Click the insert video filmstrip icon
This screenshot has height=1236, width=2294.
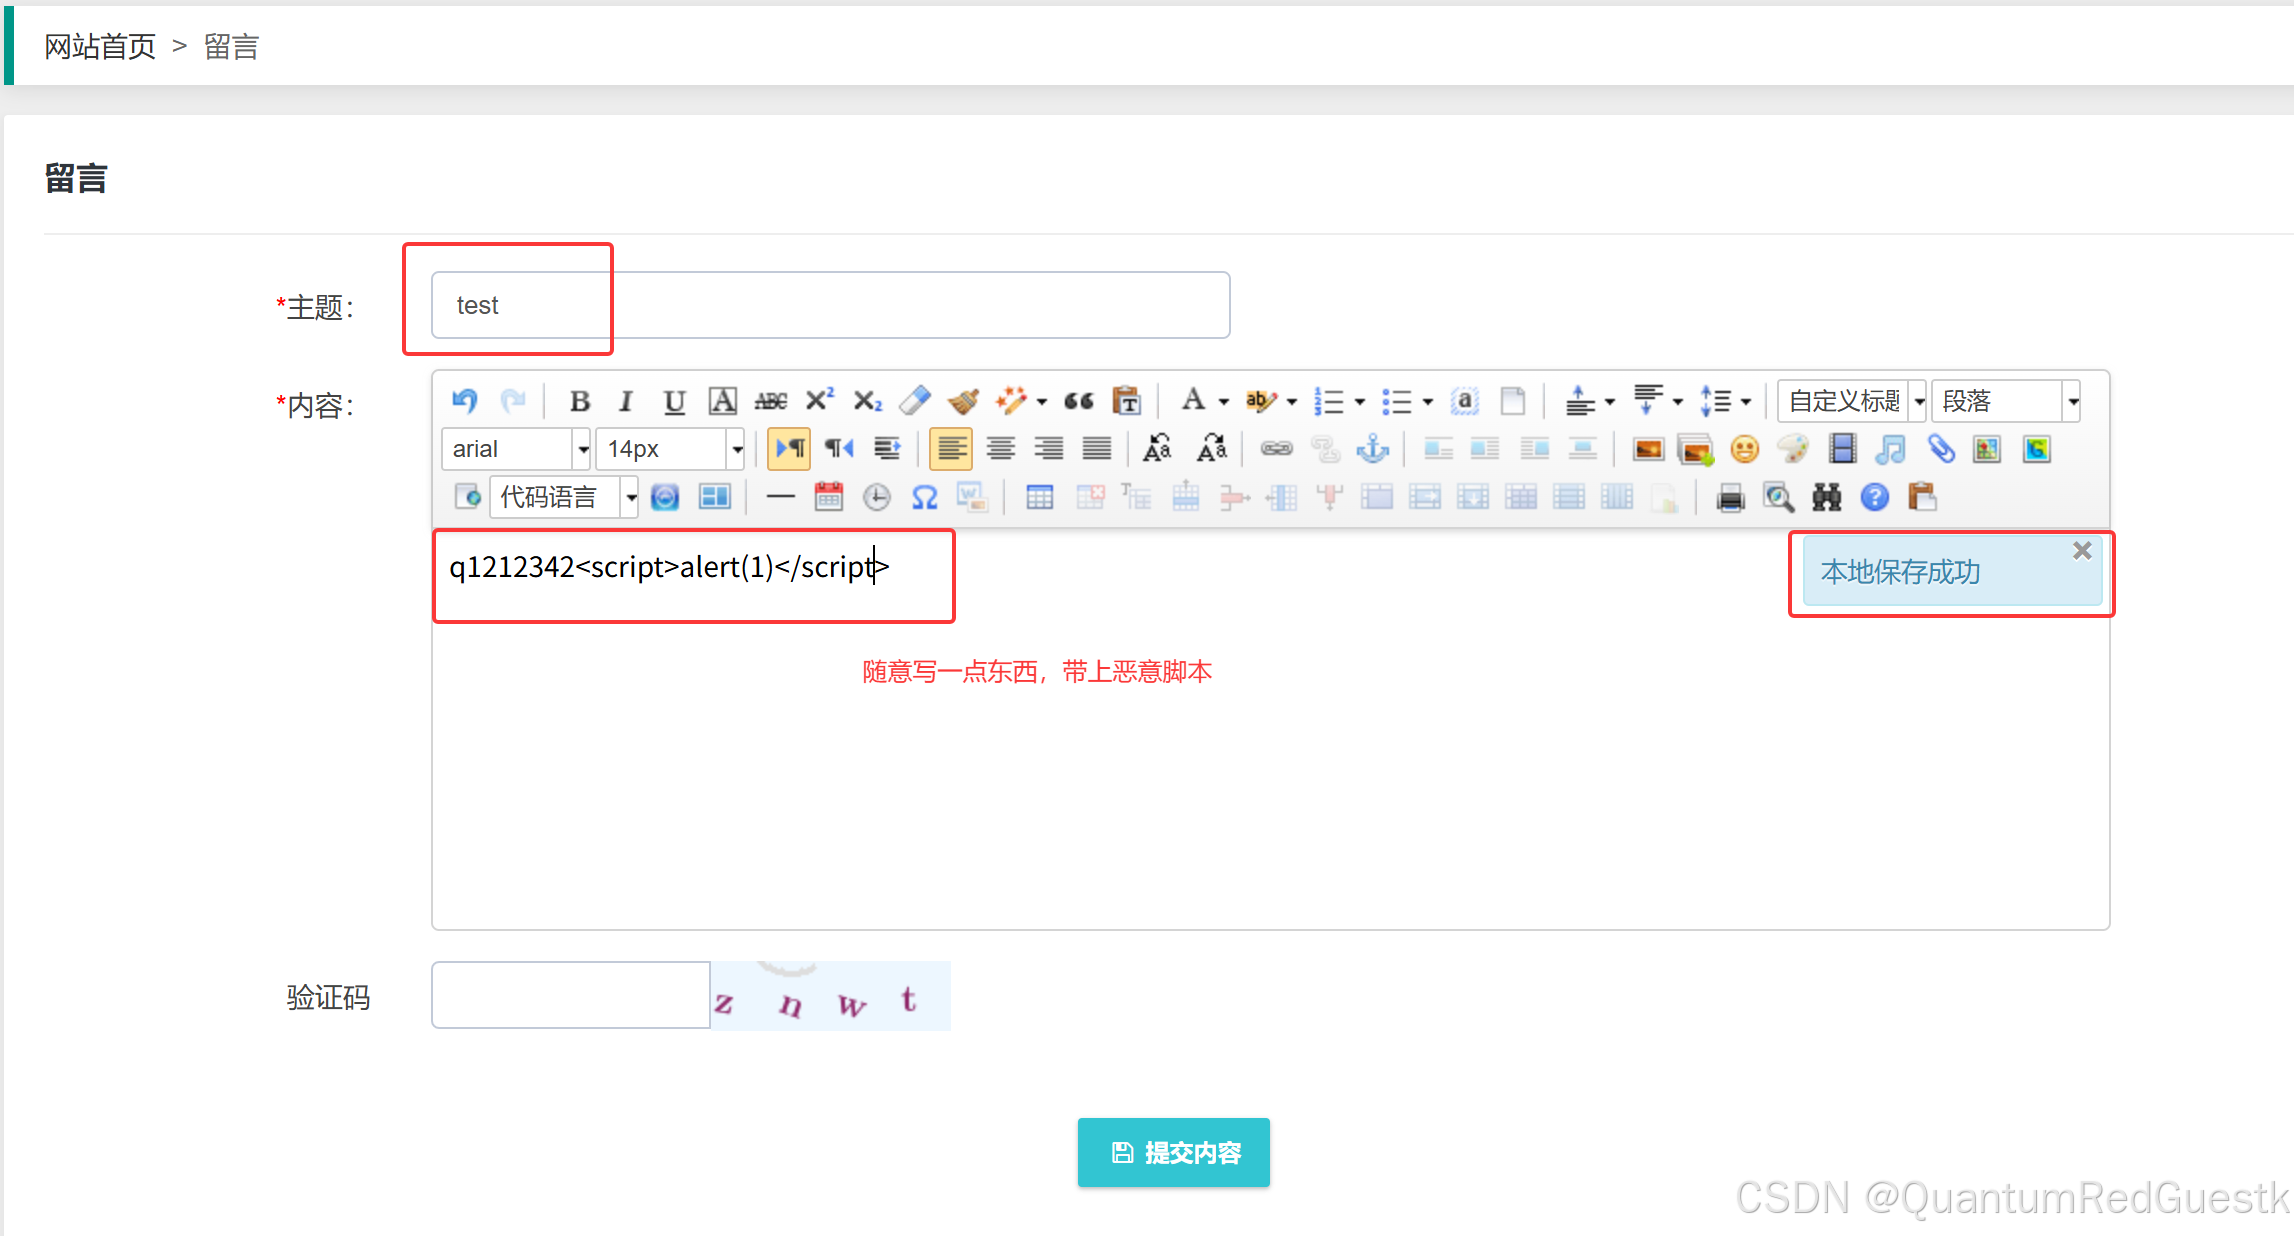coord(1842,449)
